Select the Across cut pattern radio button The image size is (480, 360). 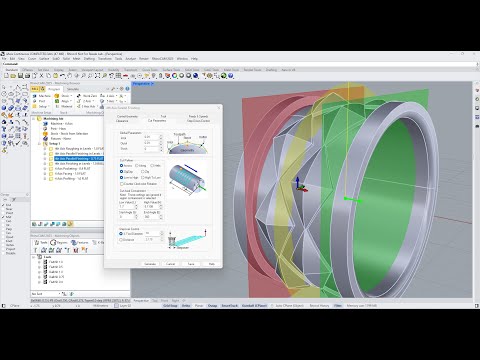[122, 166]
